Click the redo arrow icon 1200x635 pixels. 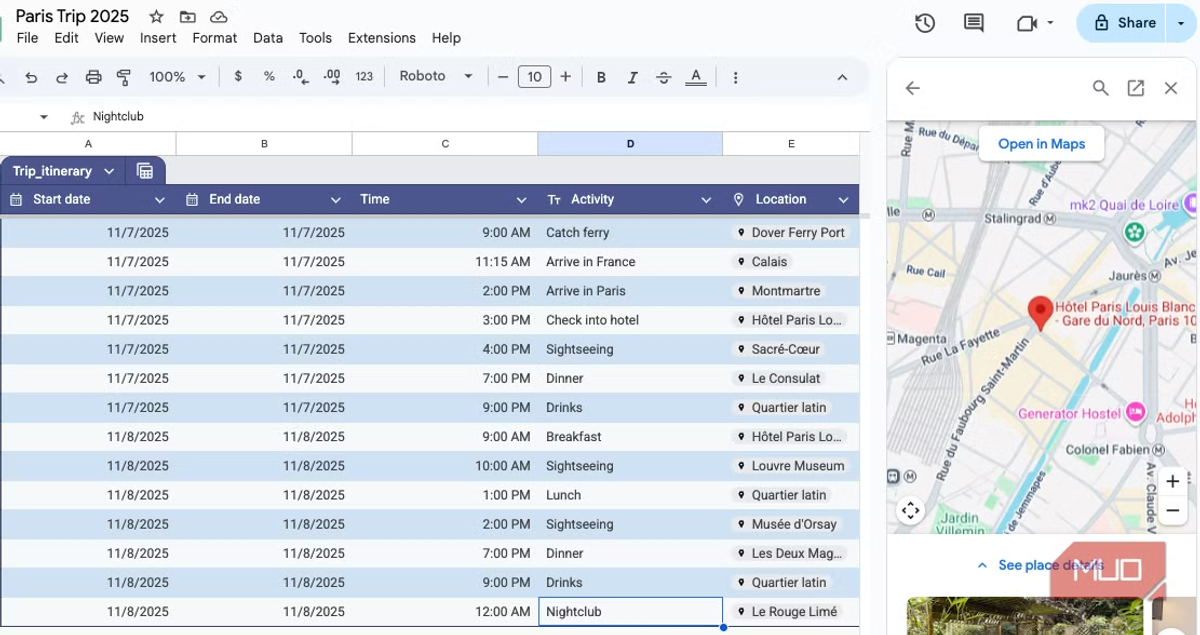click(x=62, y=77)
